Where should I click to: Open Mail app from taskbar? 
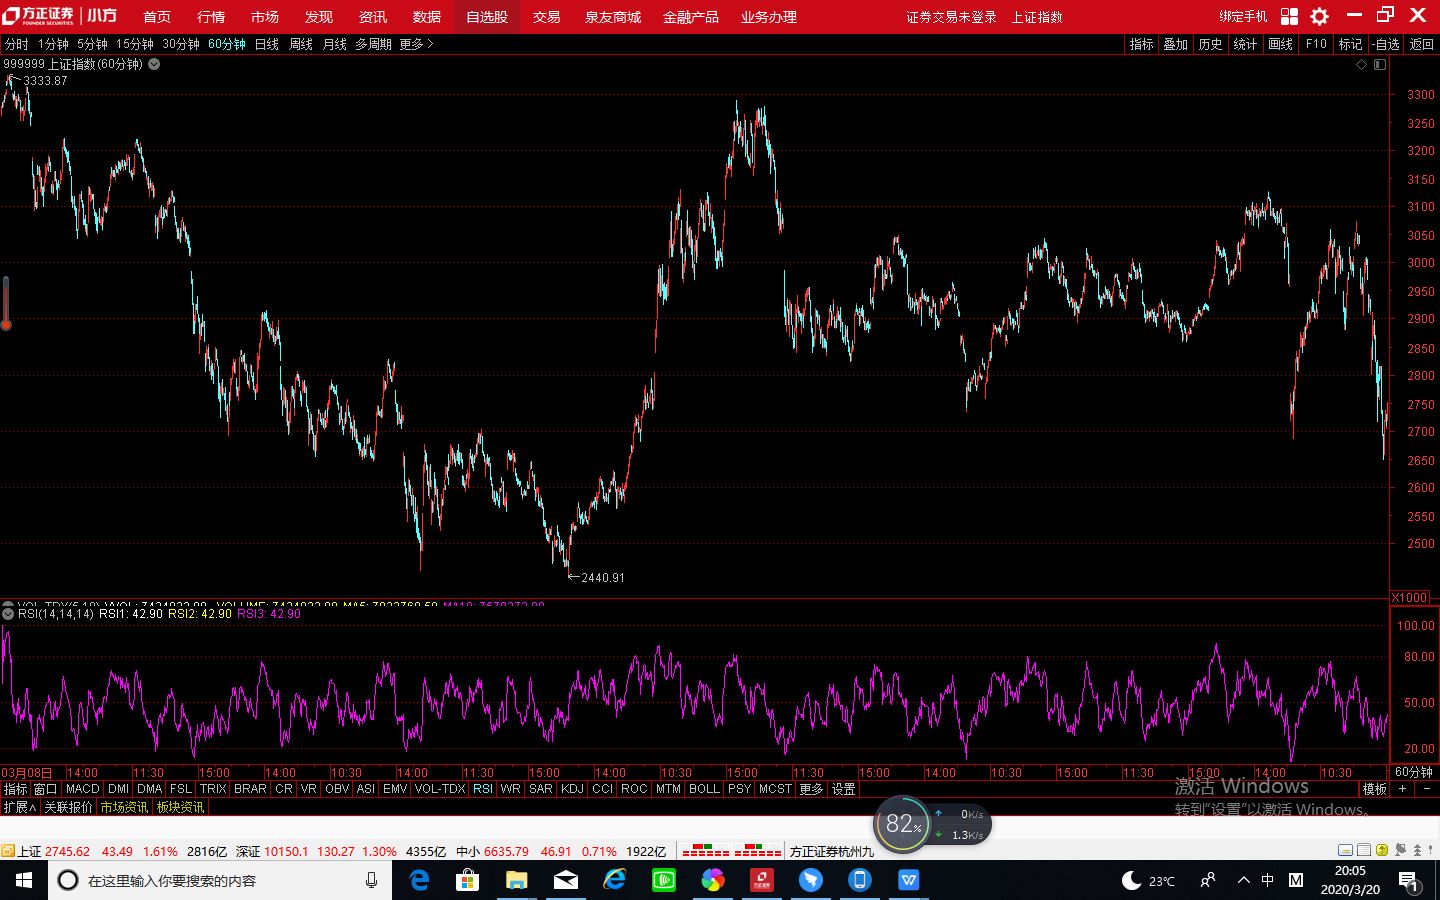[565, 880]
